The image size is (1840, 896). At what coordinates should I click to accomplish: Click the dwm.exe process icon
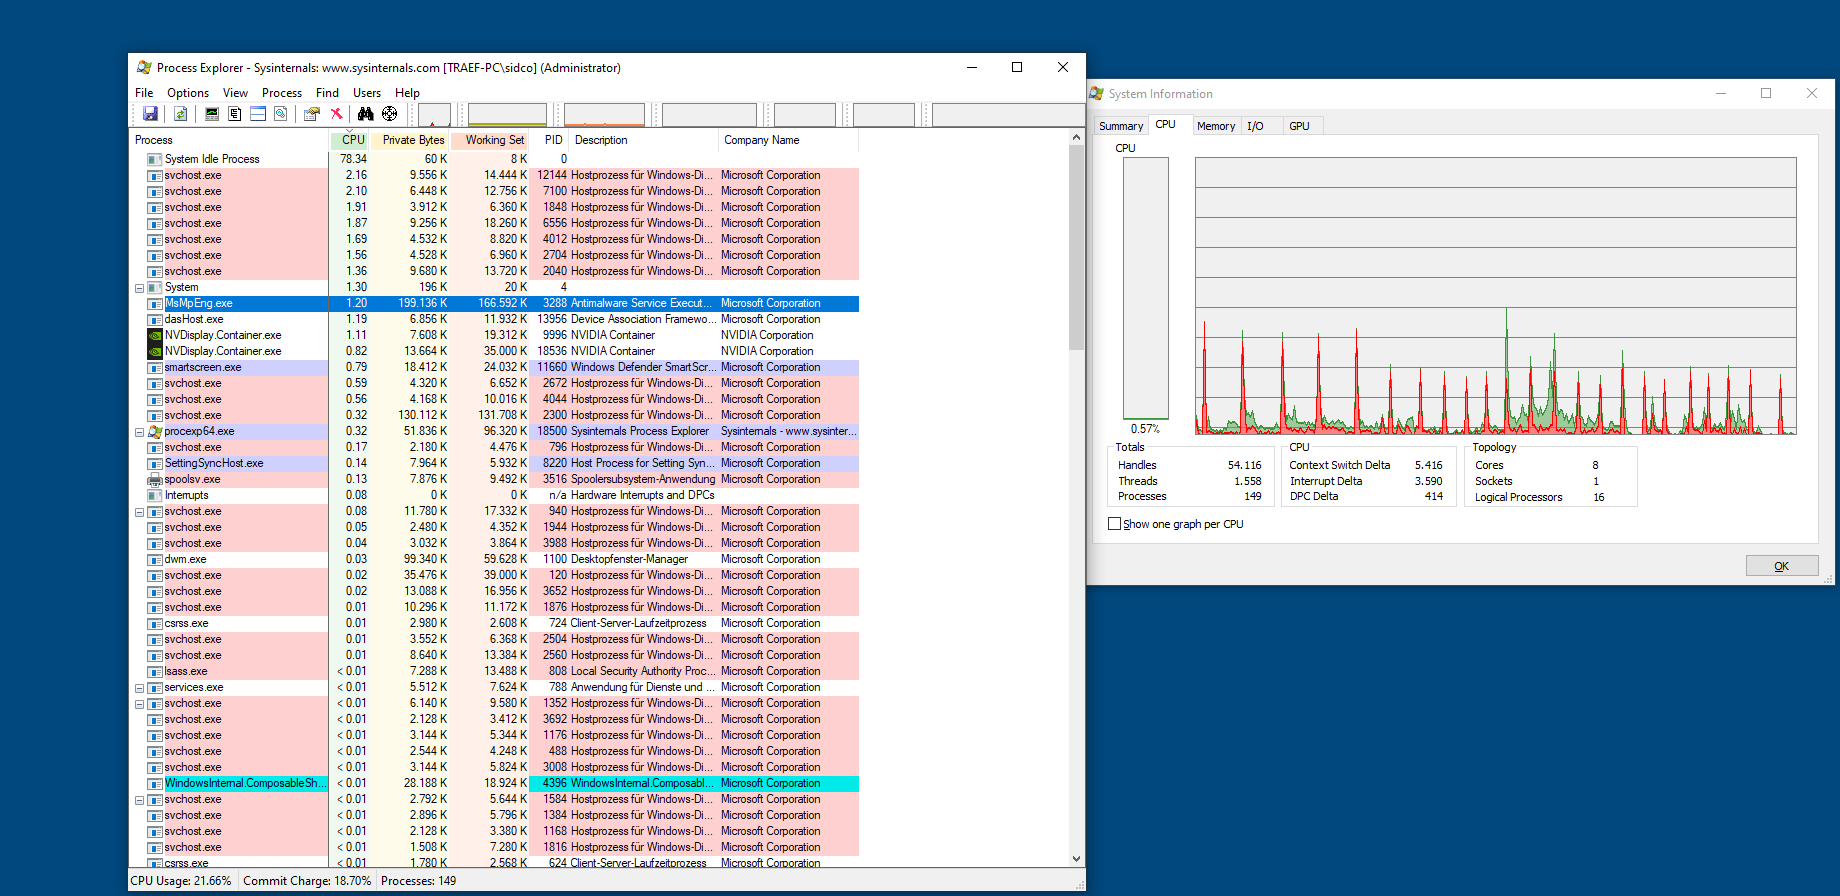(155, 560)
